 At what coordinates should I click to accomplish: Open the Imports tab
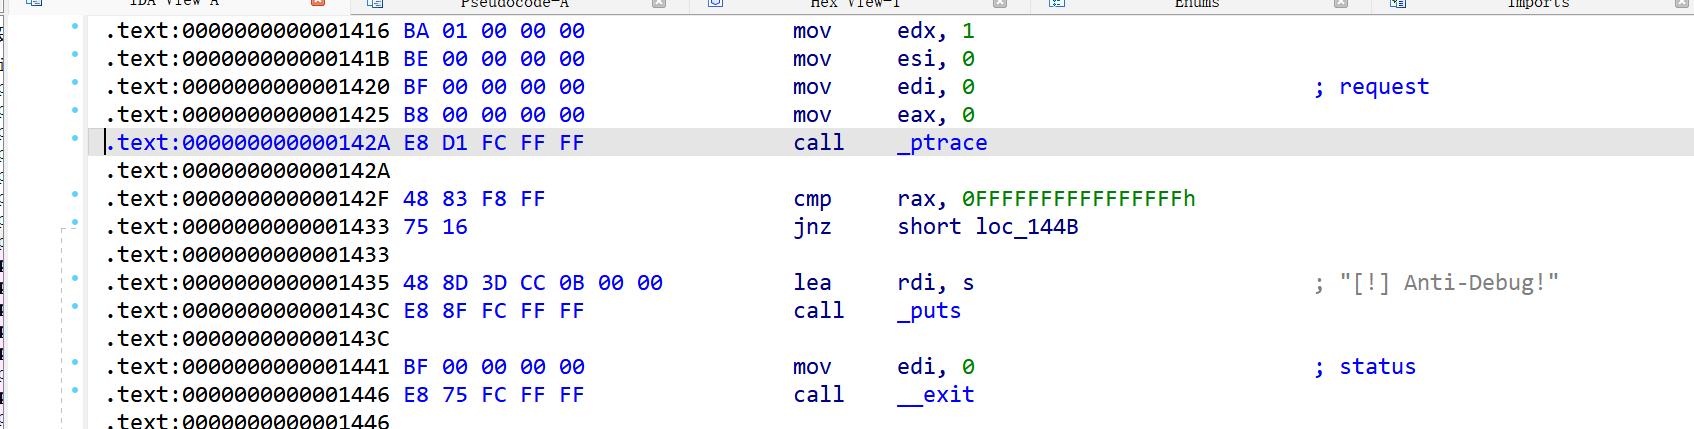pyautogui.click(x=1538, y=3)
